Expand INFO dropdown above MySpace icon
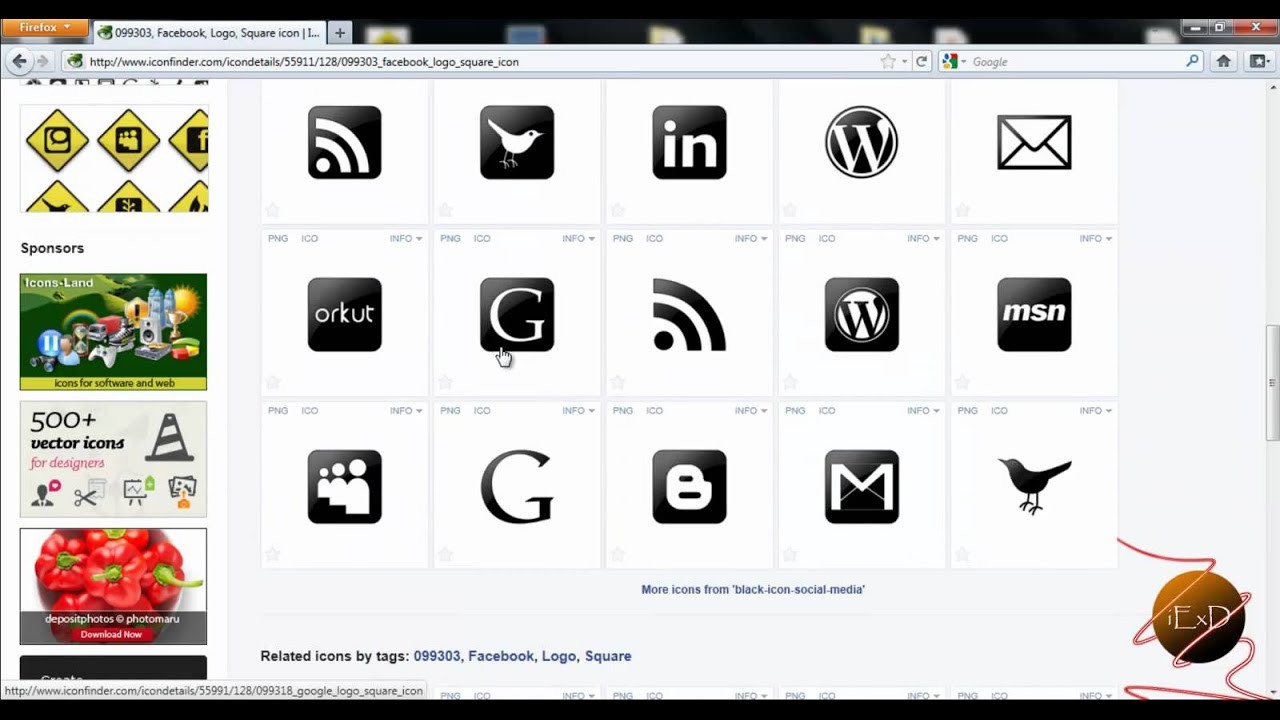1280x720 pixels. 405,410
